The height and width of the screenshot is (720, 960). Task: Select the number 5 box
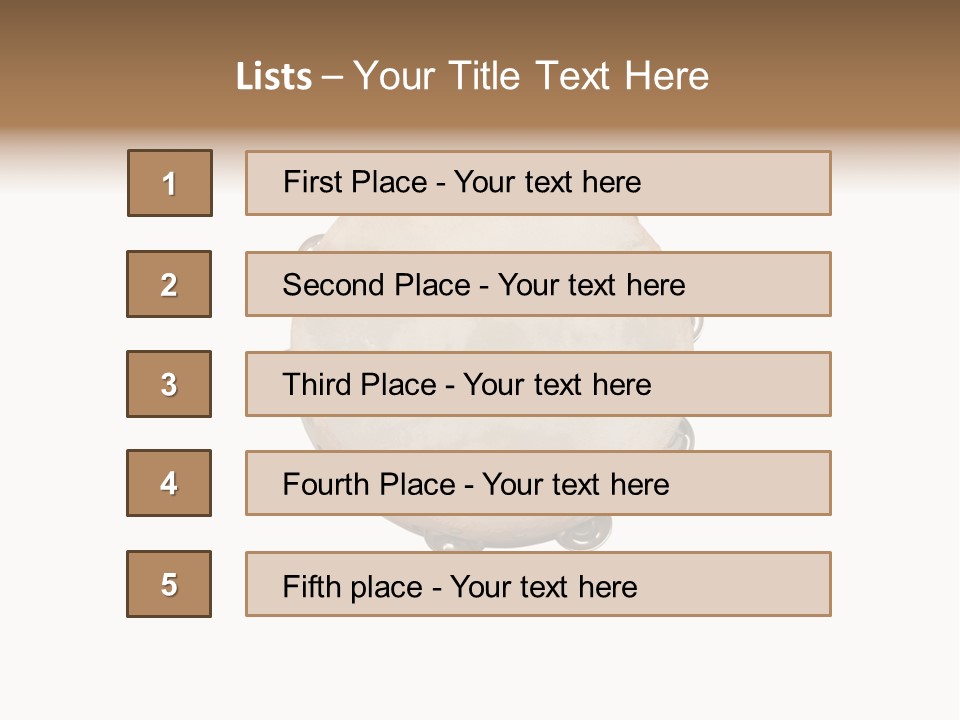tap(169, 584)
